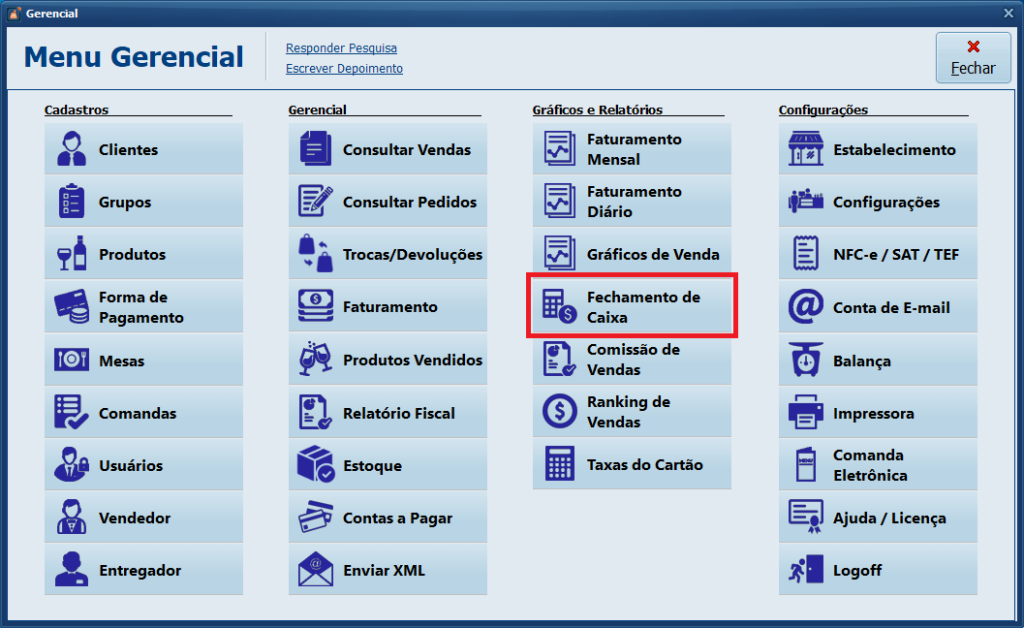1024x628 pixels.
Task: Select the Balança scale icon
Action: [x=805, y=361]
